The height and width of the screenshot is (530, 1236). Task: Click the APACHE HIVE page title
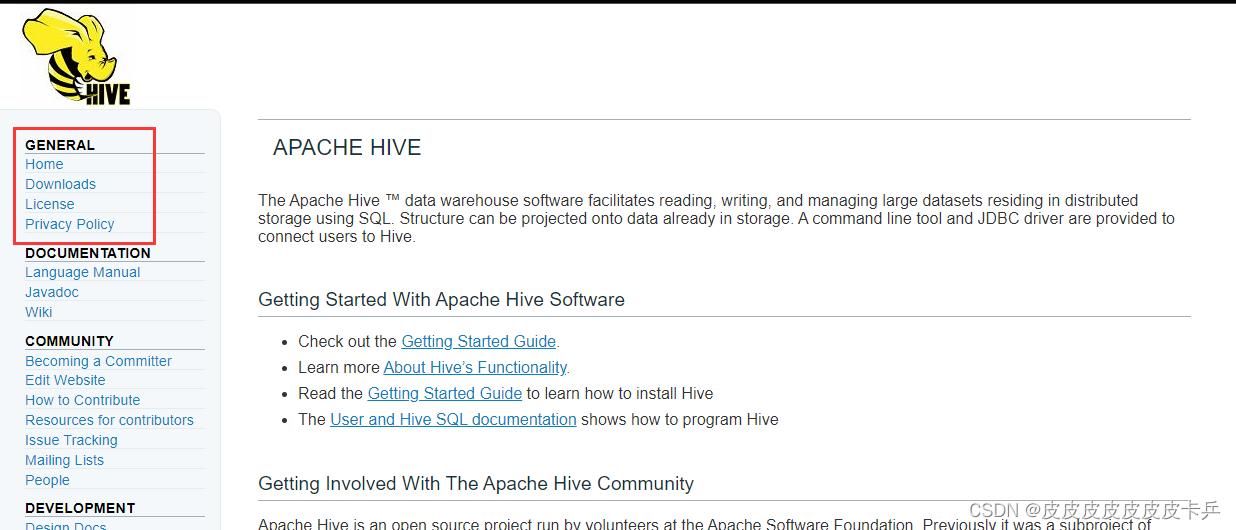tap(347, 148)
